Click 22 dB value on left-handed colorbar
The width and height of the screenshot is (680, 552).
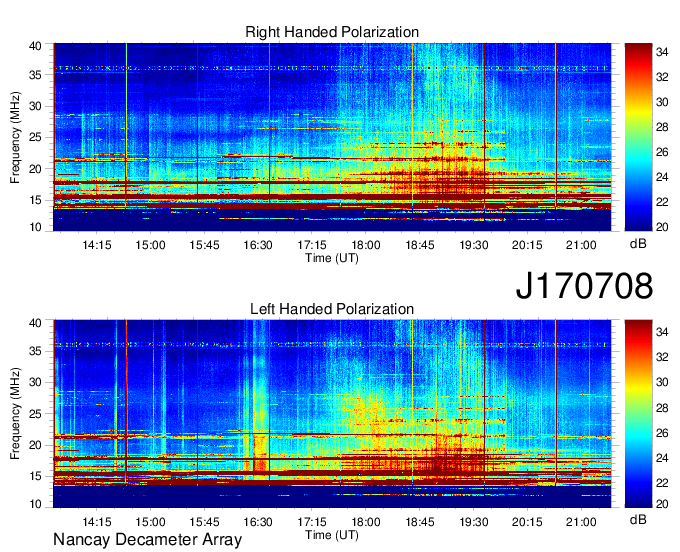[662, 483]
